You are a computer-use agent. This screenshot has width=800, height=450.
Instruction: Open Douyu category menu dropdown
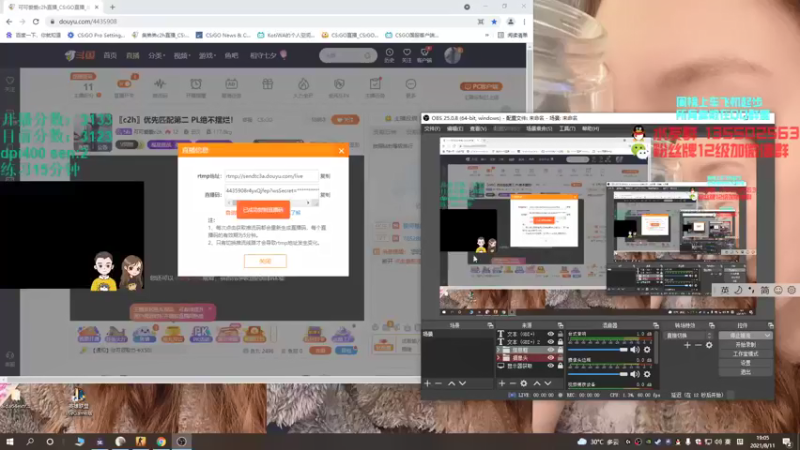point(157,55)
